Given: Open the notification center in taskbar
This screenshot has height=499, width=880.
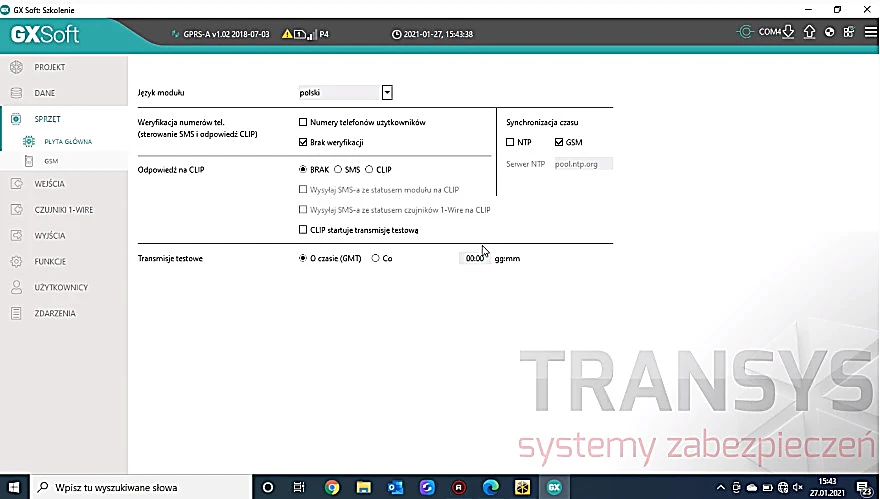Looking at the screenshot, I should 865,487.
